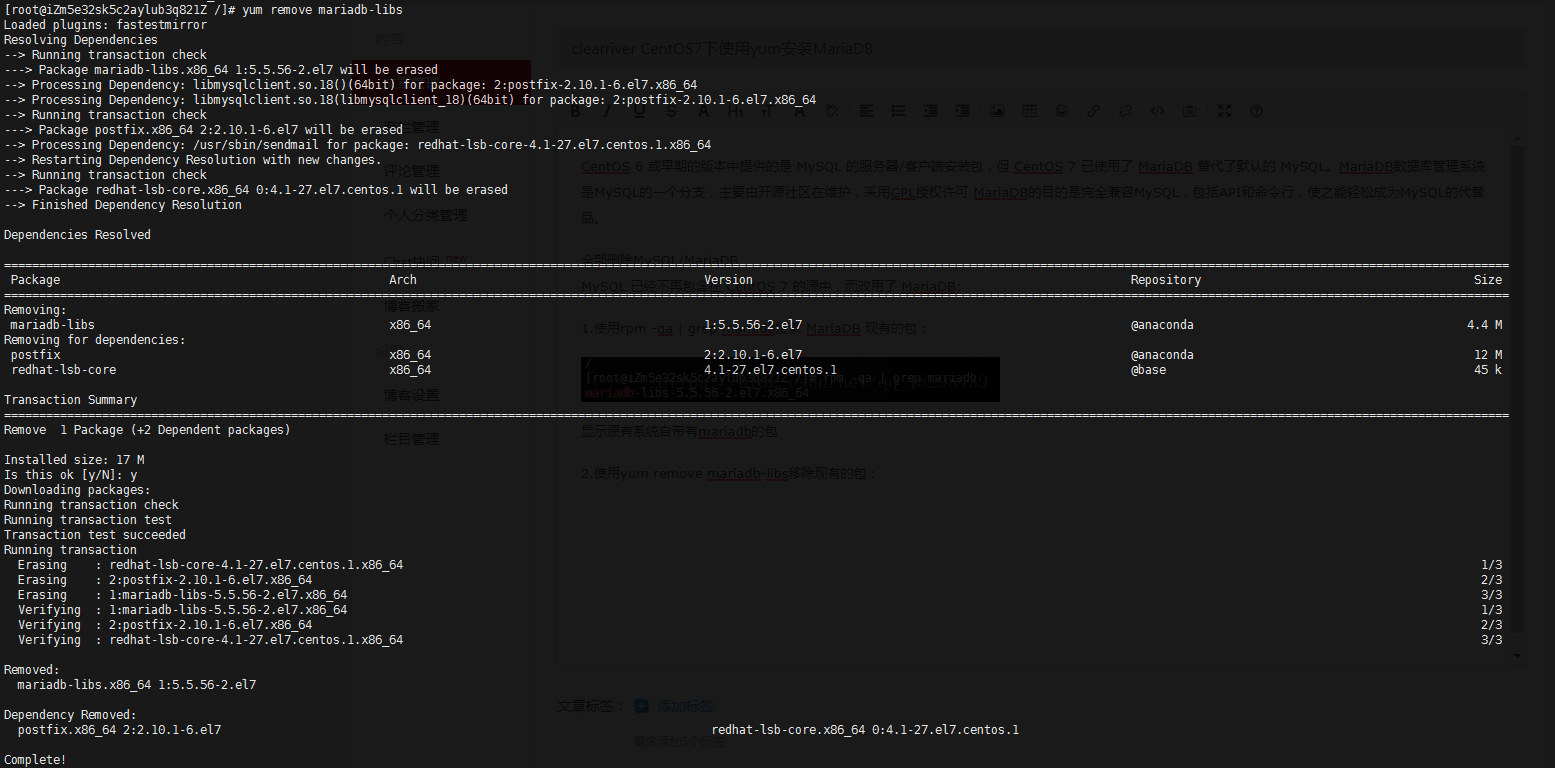The height and width of the screenshot is (768, 1555).
Task: Click emoji smiley icon in editor toolbar
Action: click(x=1061, y=111)
